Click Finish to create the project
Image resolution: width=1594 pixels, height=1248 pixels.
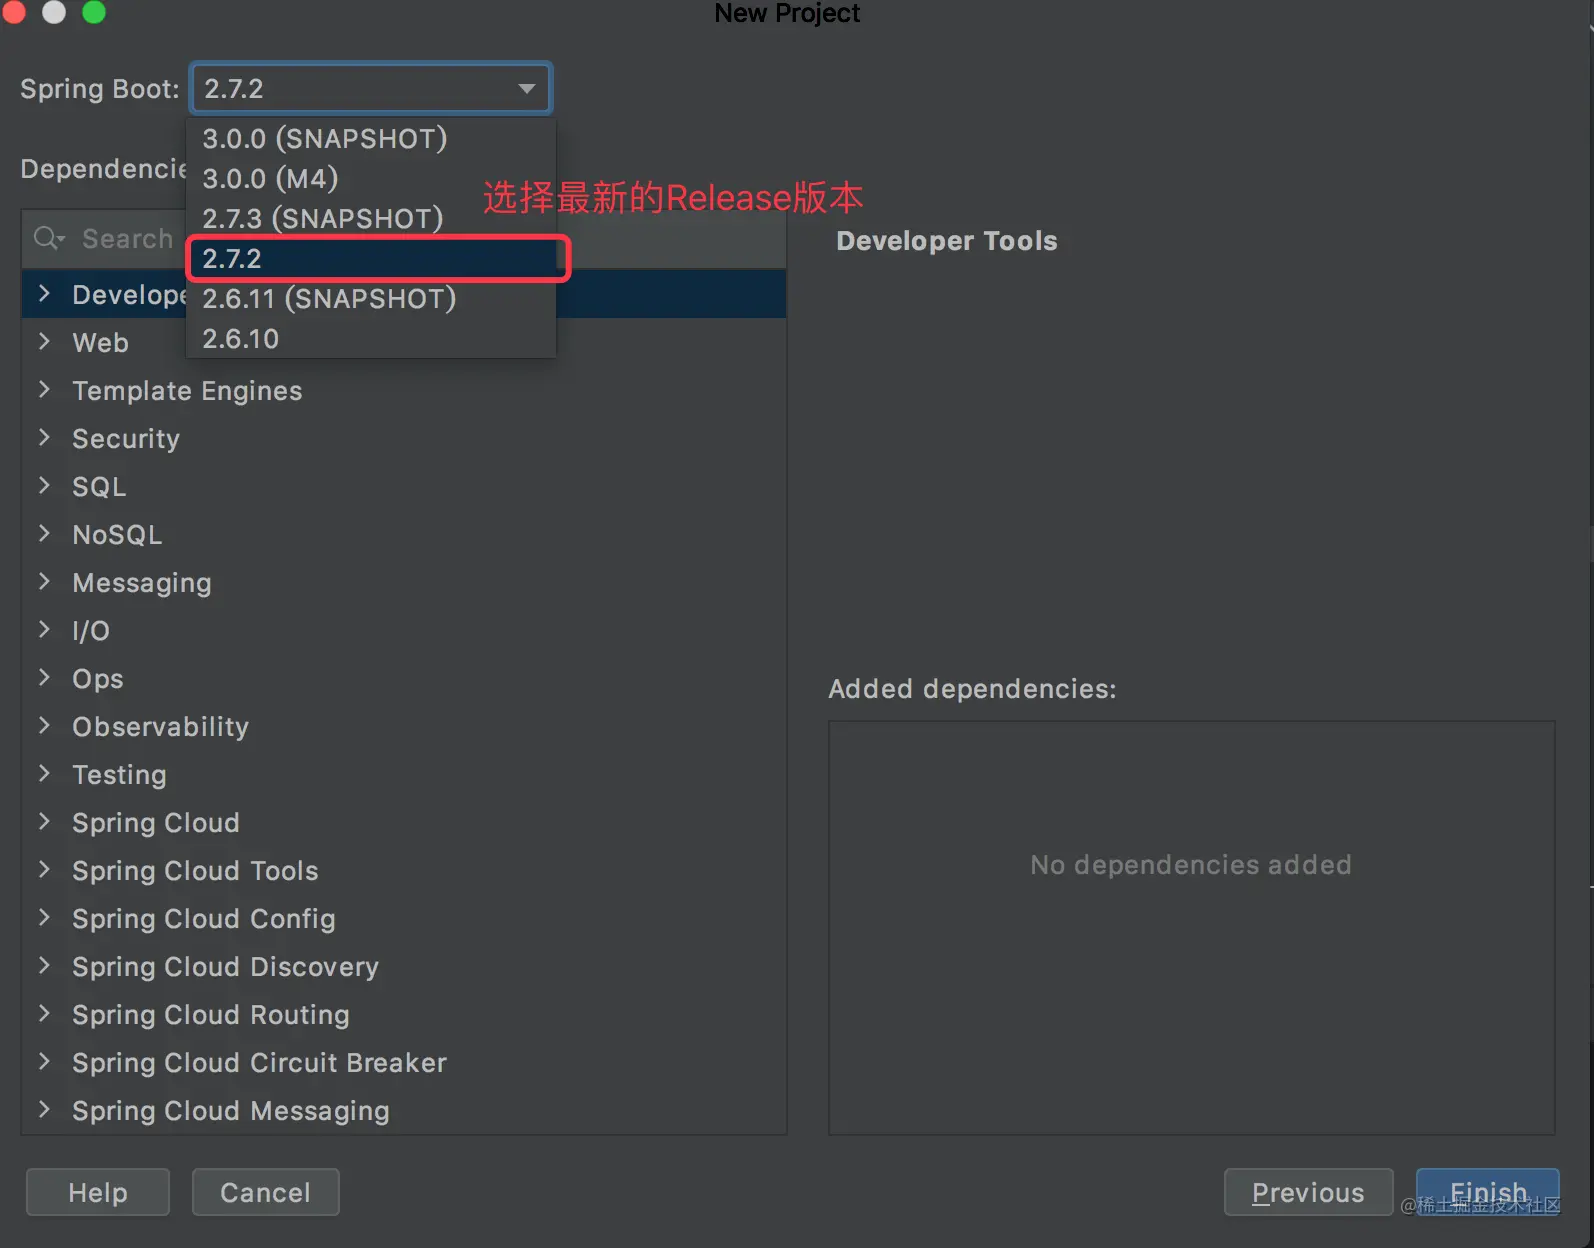coord(1487,1192)
